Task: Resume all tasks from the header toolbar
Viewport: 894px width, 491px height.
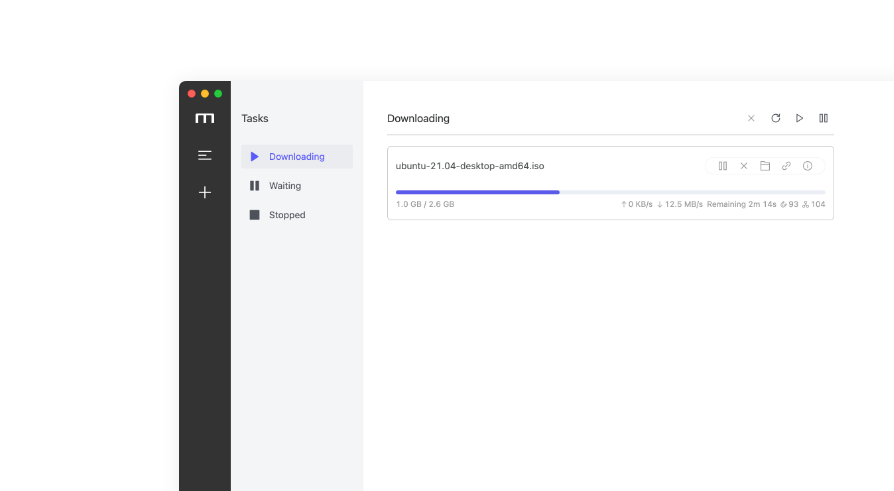Action: click(799, 118)
